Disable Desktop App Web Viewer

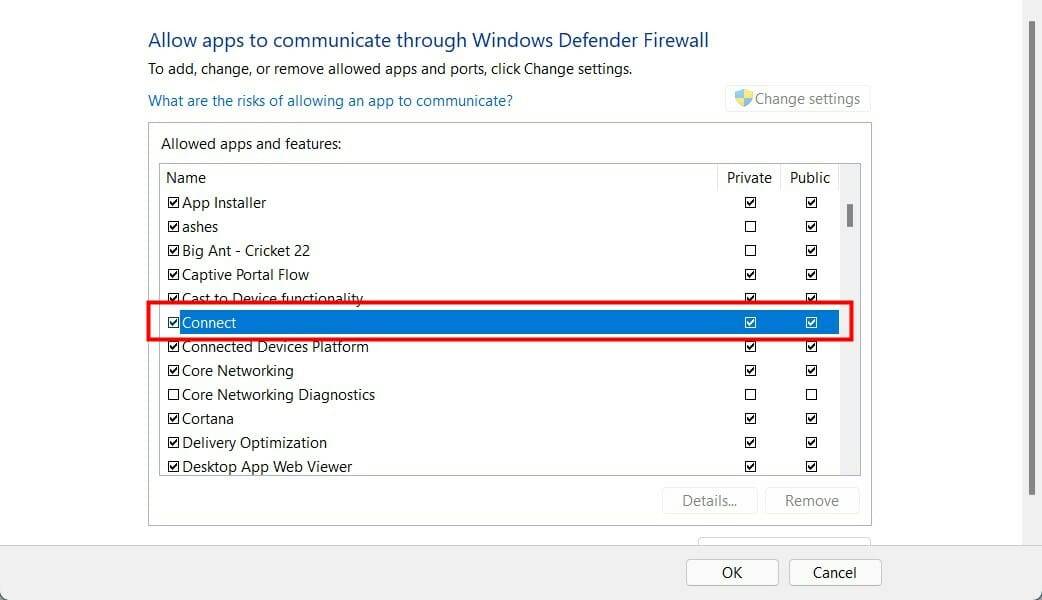click(173, 466)
